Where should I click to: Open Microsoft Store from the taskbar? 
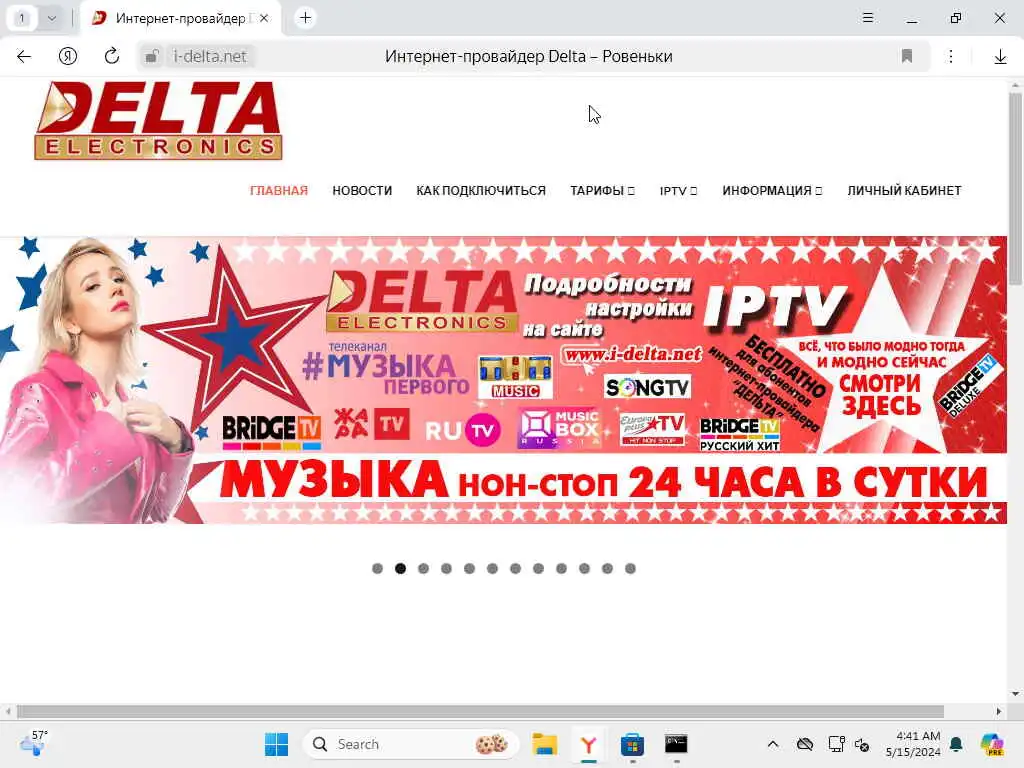(632, 744)
